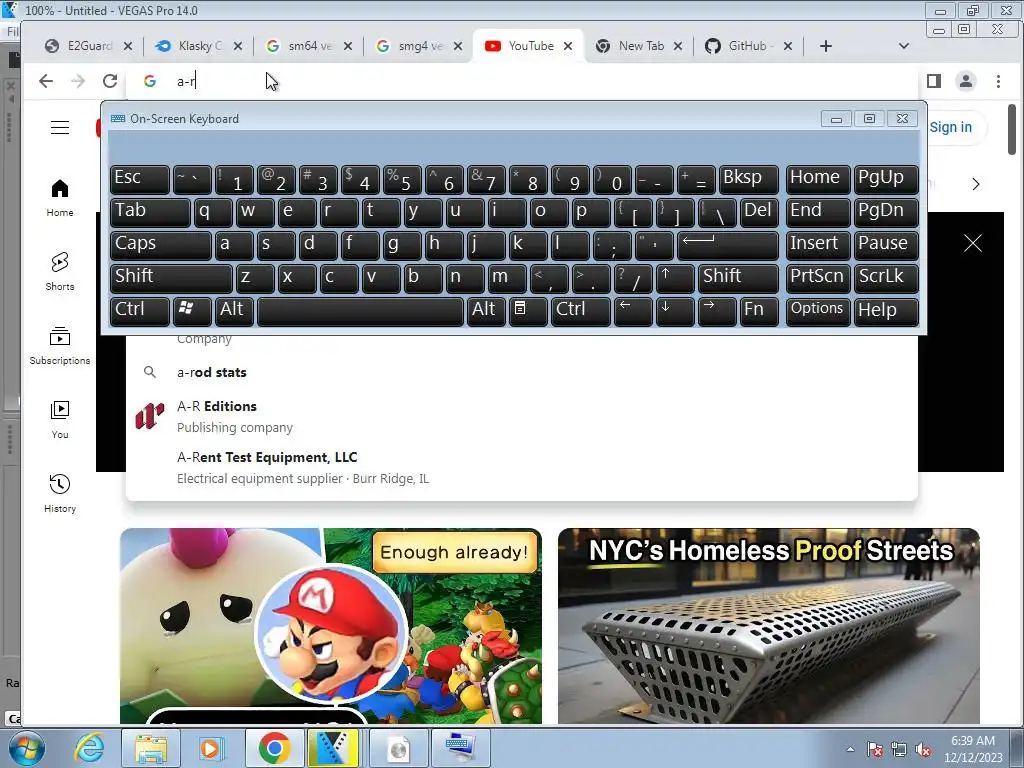Switch to the smg4 search tab

(419, 46)
